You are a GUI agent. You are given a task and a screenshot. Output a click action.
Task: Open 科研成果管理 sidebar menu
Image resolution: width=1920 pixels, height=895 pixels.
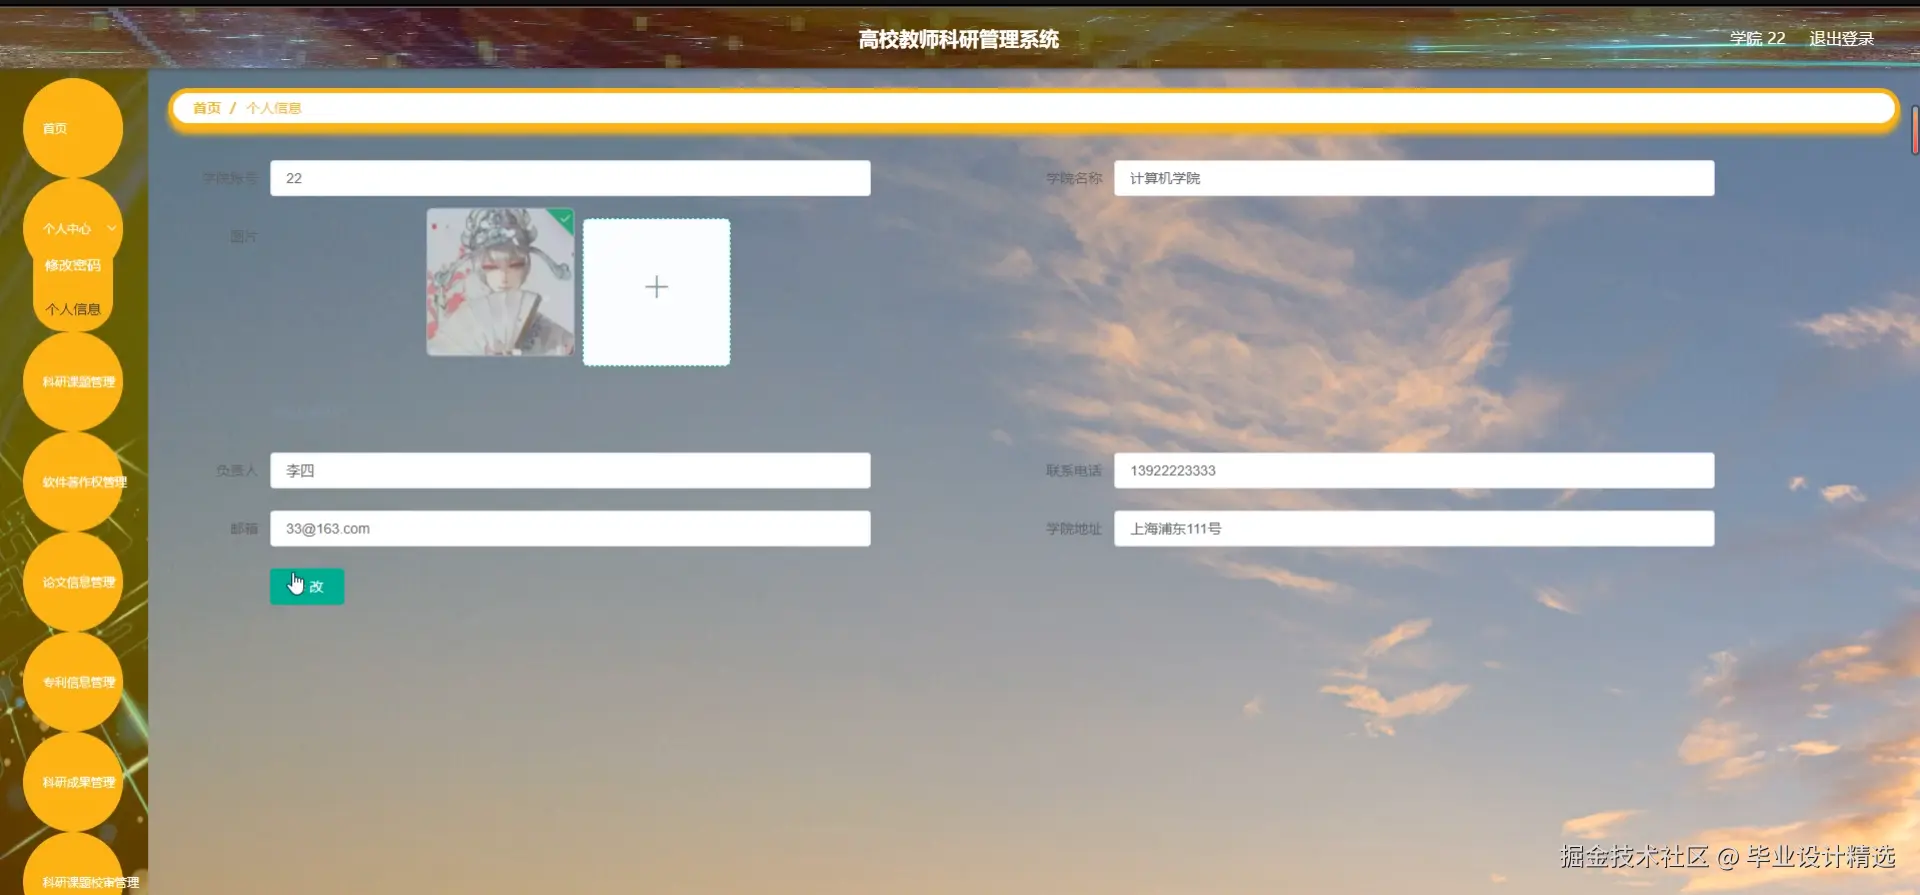[x=72, y=781]
